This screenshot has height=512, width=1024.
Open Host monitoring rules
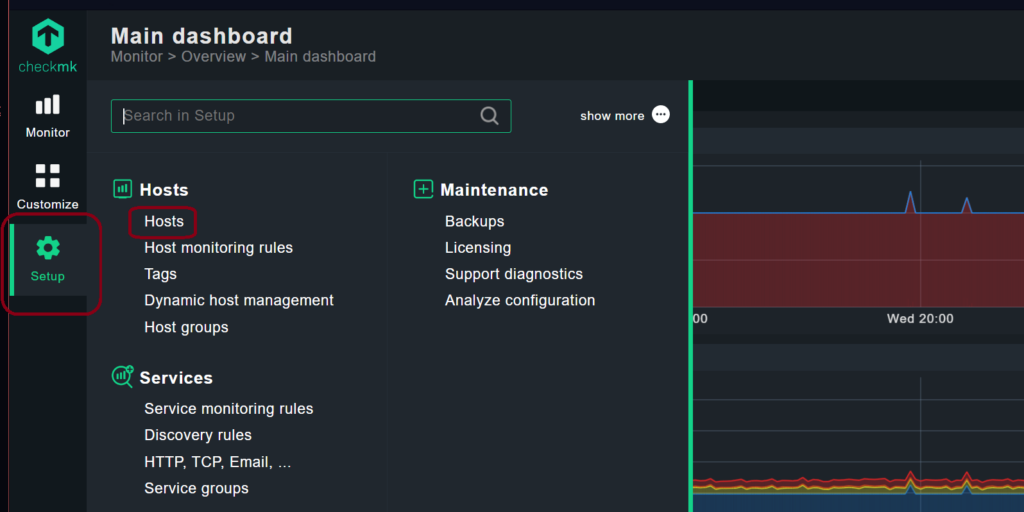point(219,248)
